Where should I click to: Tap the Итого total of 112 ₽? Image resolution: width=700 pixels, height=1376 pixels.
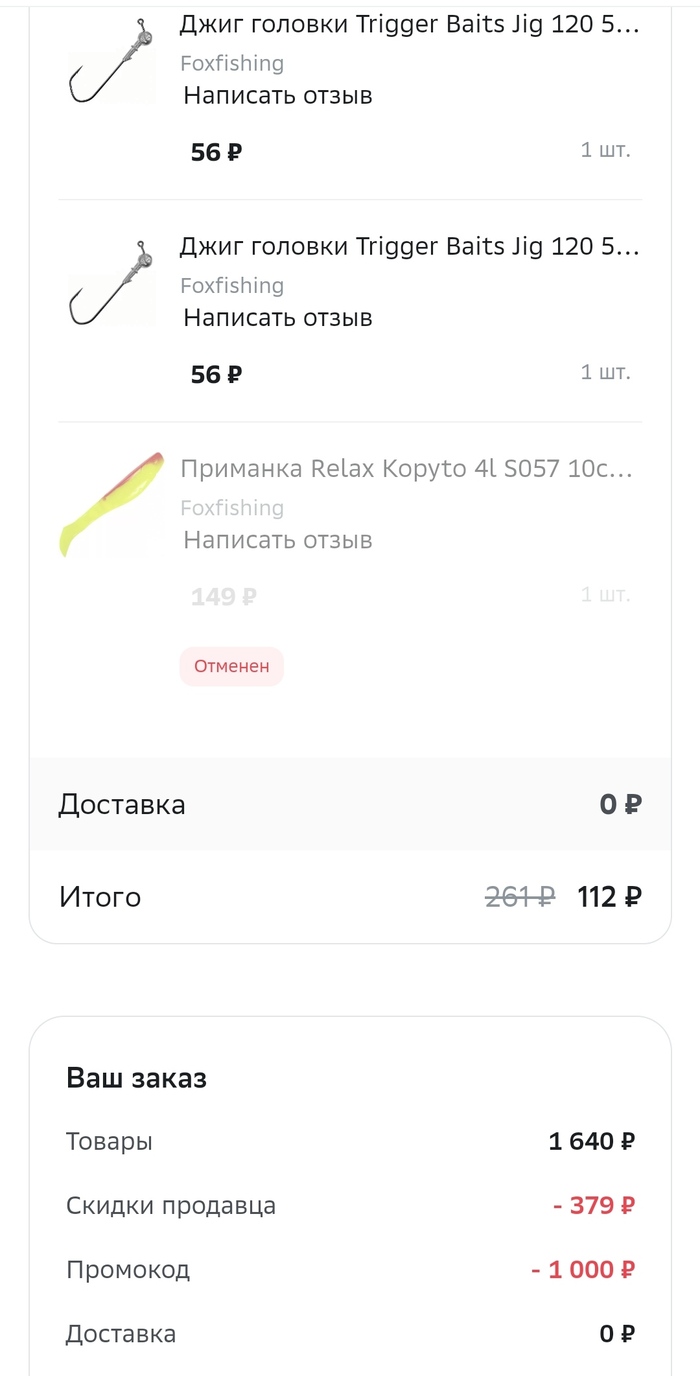click(609, 897)
